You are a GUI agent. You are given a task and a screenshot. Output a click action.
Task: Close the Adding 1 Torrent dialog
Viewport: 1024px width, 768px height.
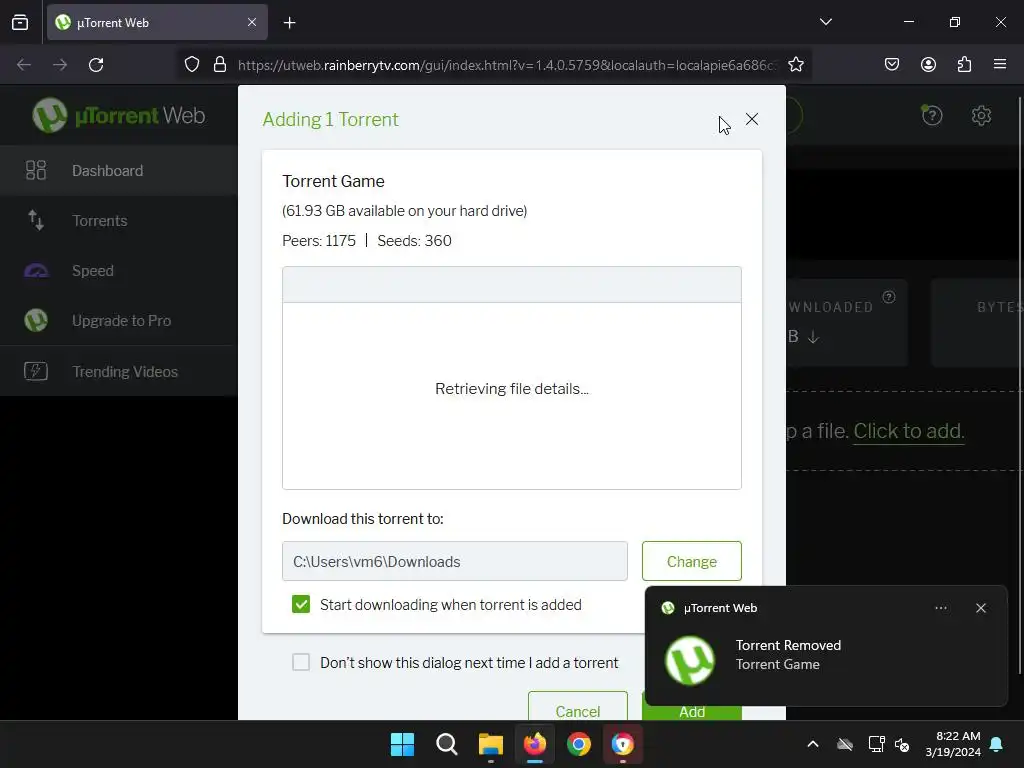(752, 119)
